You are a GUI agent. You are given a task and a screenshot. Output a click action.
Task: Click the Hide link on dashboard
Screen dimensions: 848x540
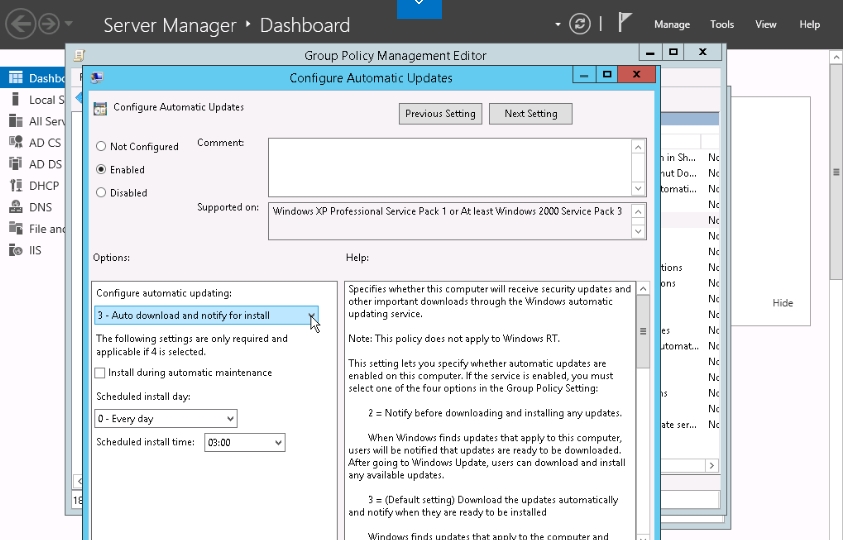783,303
